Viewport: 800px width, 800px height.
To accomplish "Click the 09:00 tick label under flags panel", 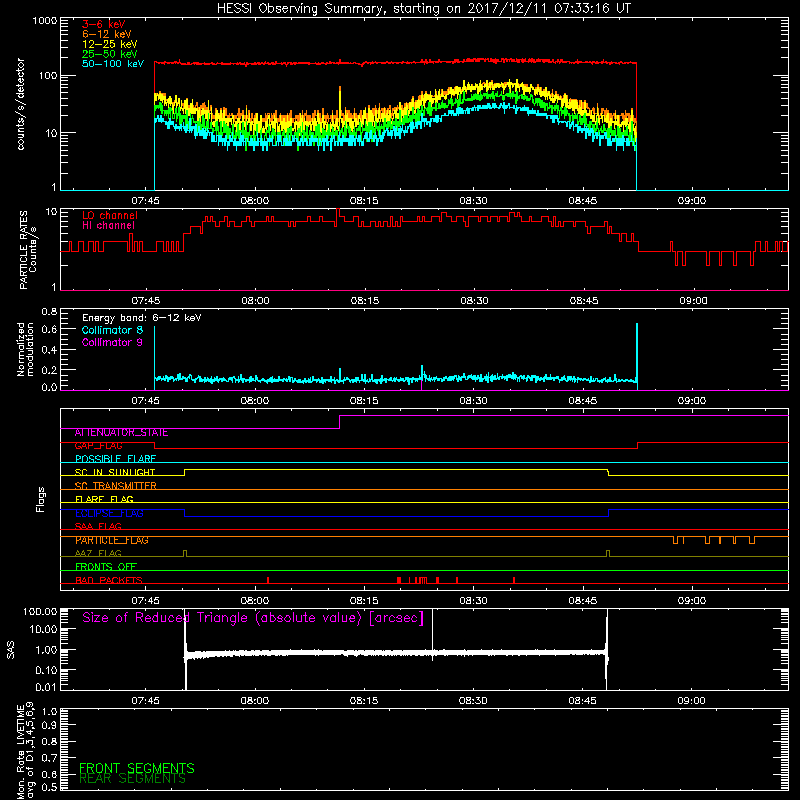I will coord(692,601).
